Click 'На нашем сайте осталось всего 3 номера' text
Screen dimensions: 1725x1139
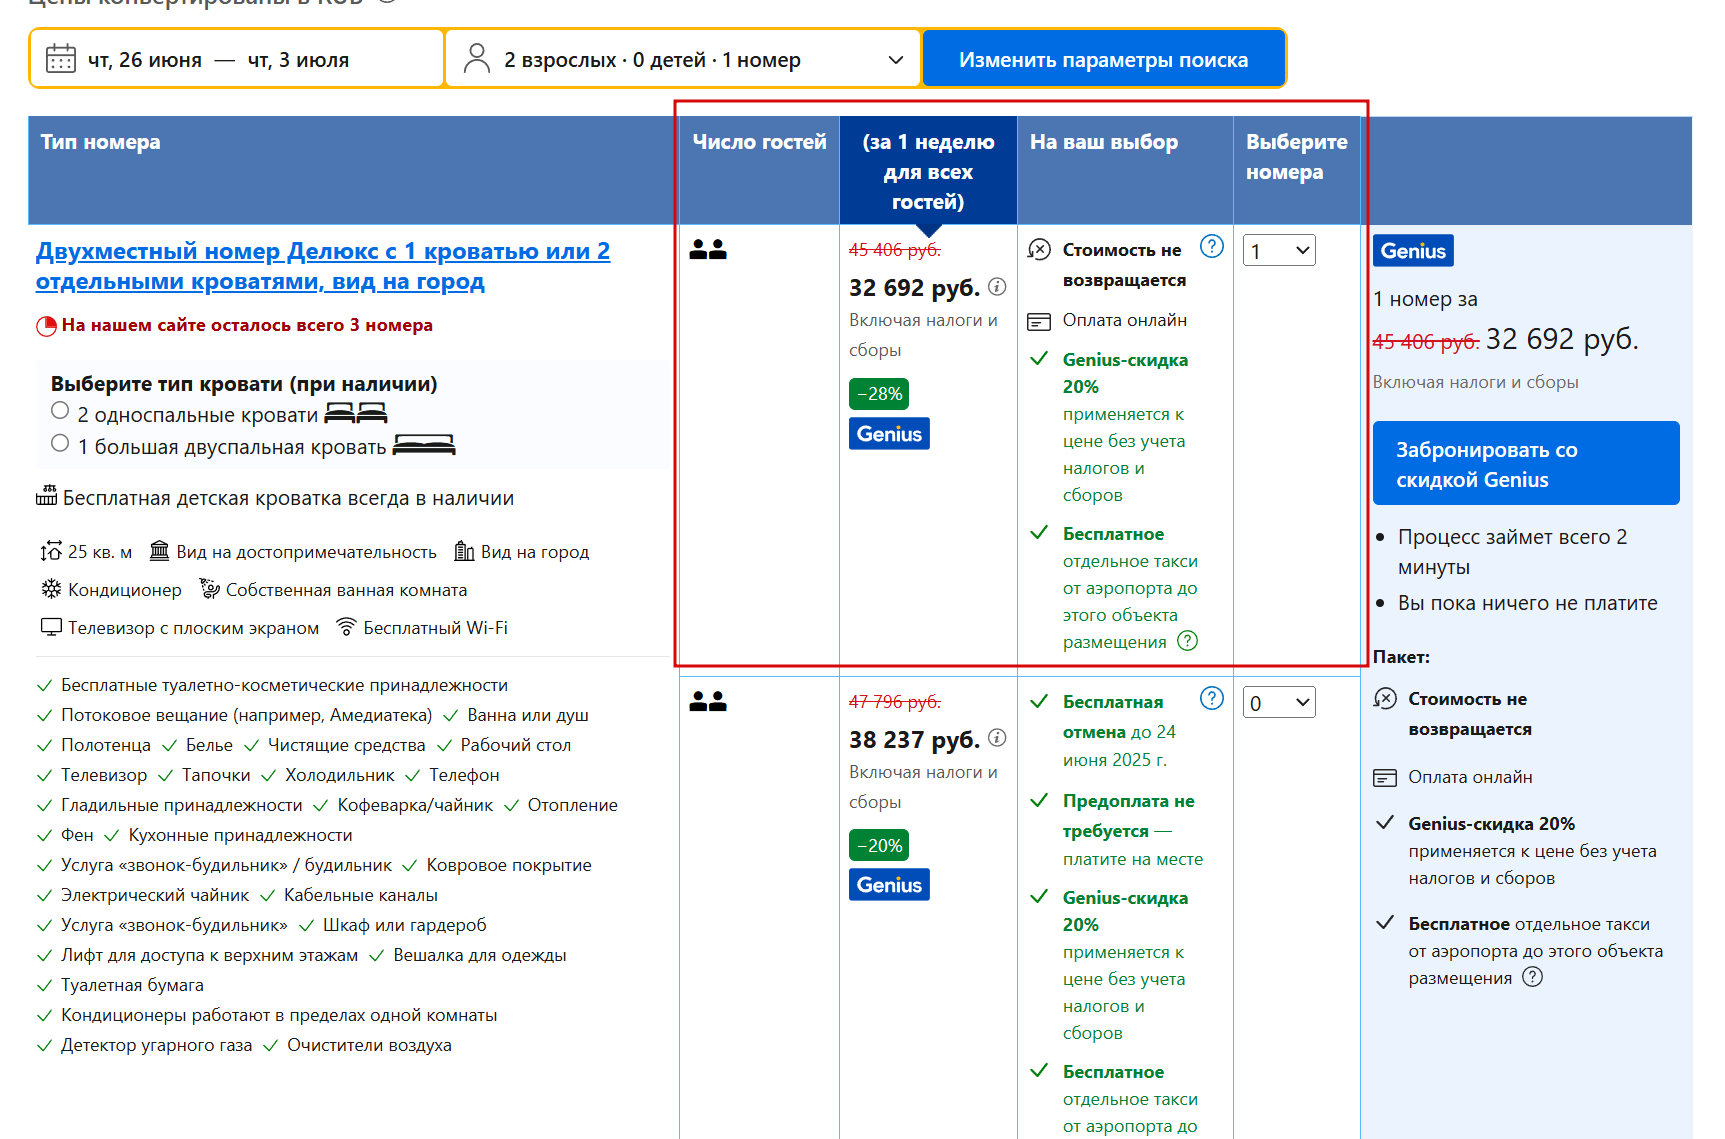(247, 325)
